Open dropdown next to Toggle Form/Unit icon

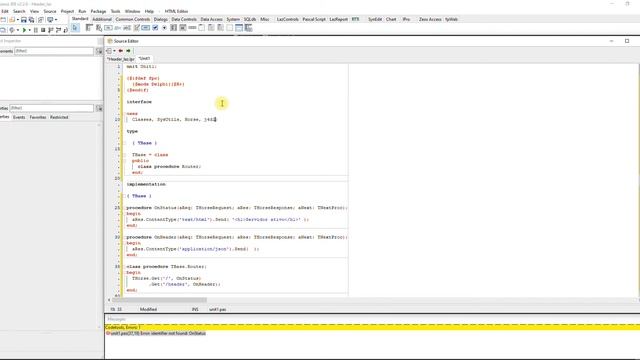(x=56, y=20)
